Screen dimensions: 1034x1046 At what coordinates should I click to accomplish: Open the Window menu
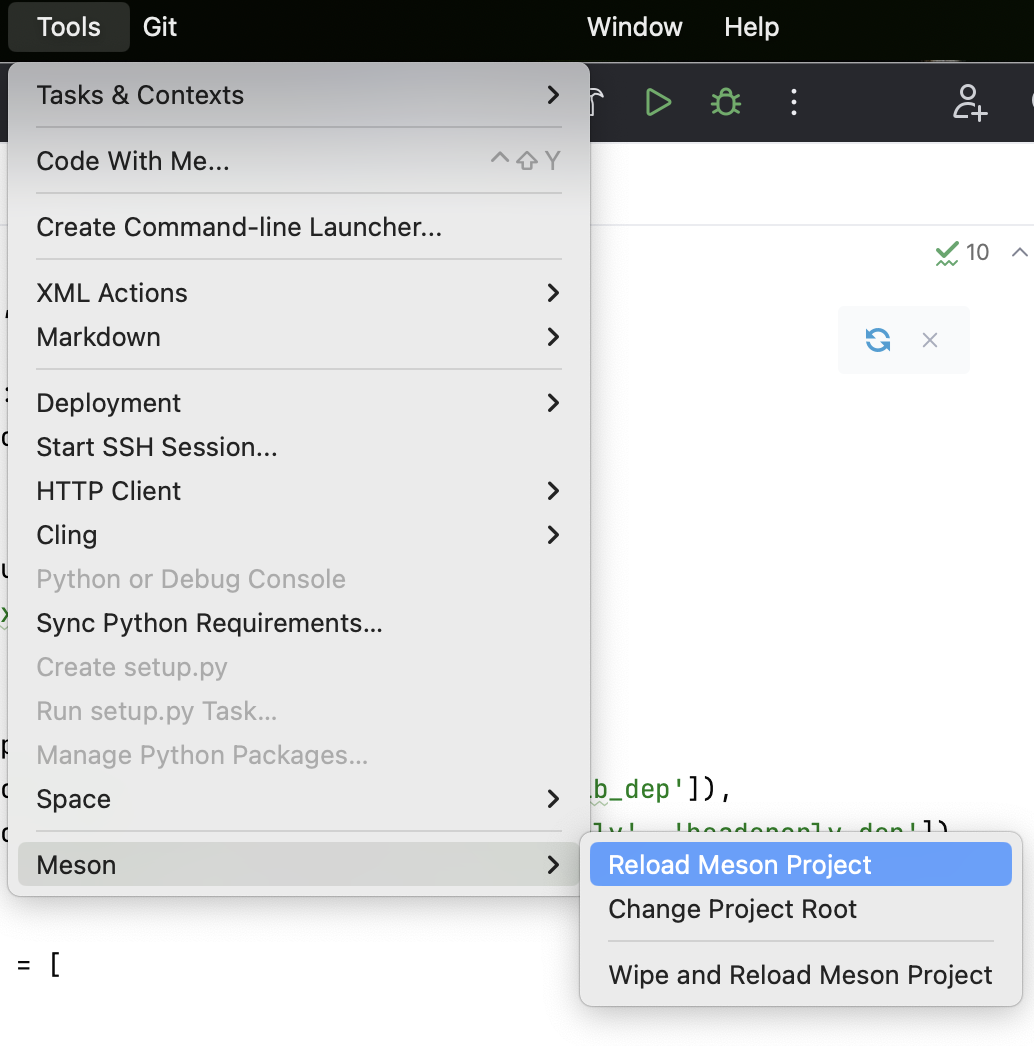(x=634, y=27)
